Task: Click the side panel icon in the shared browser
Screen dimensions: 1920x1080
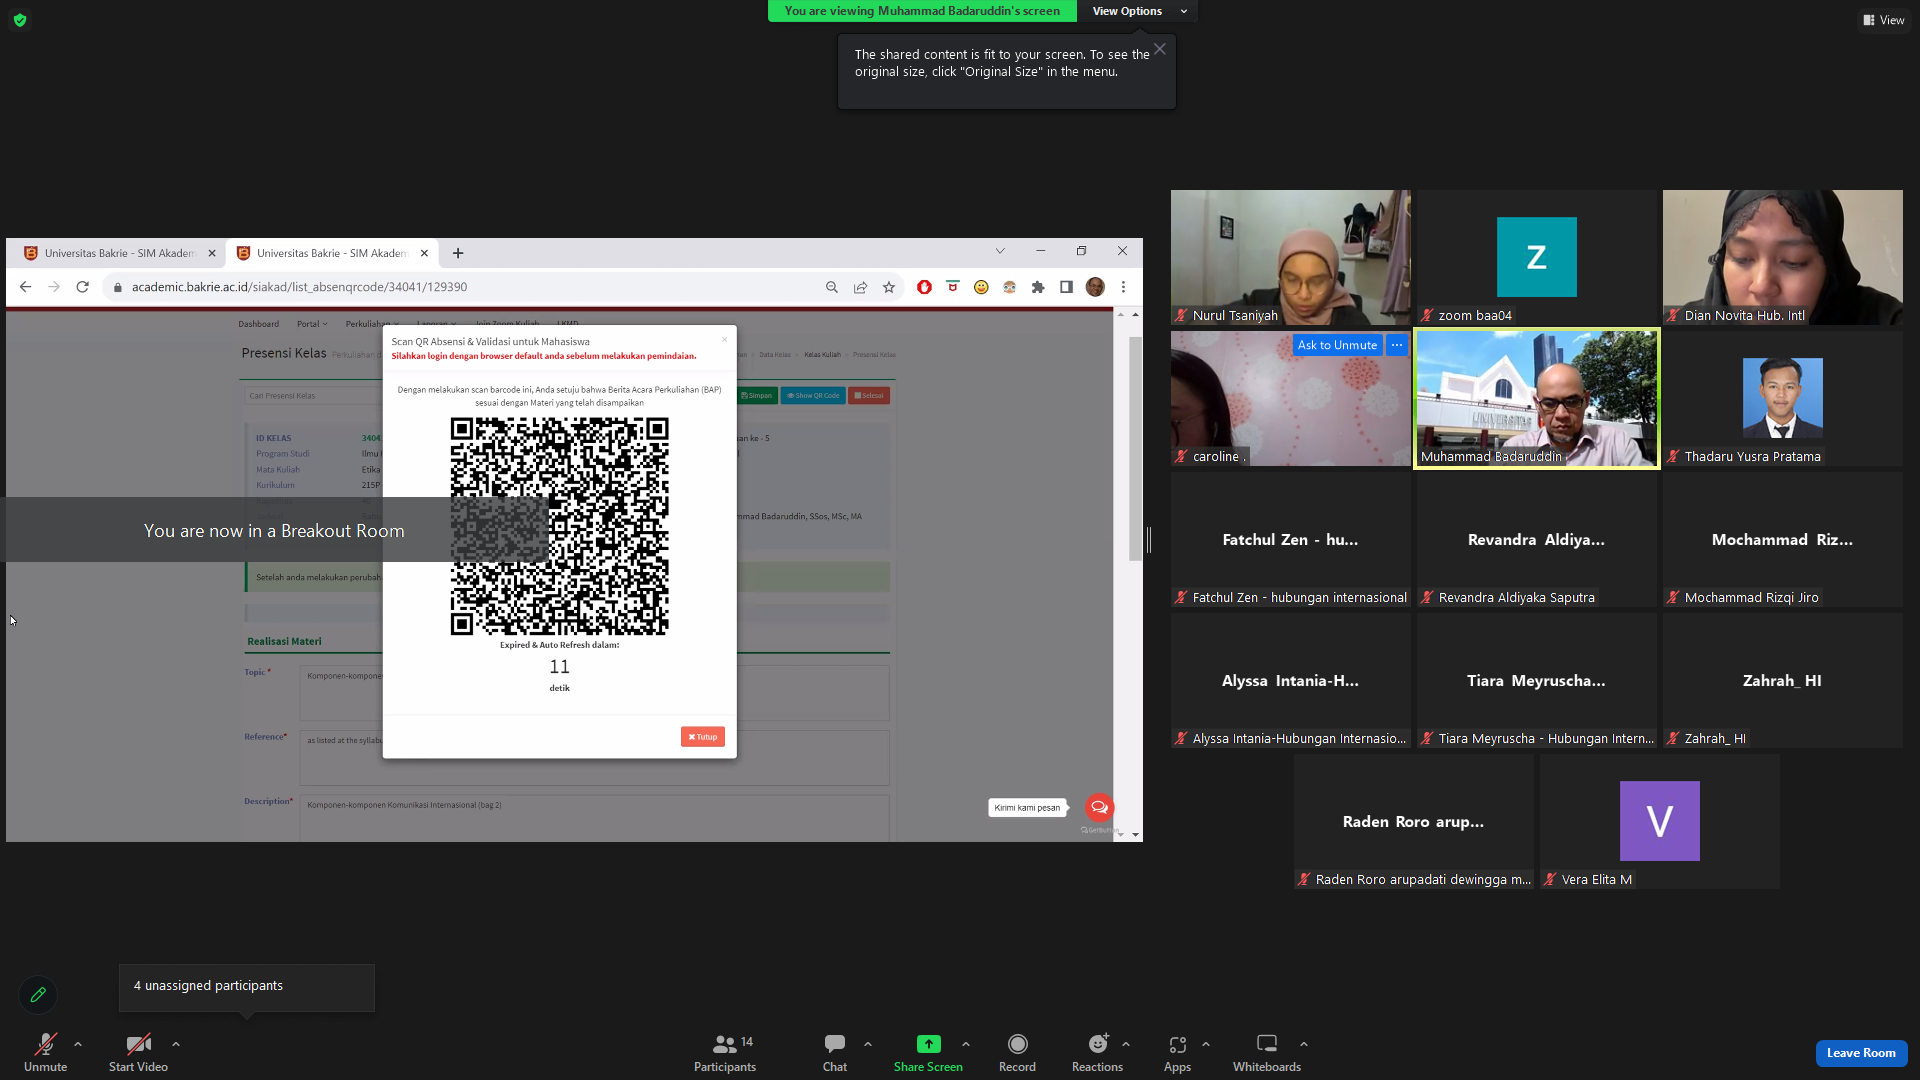Action: [x=1067, y=287]
